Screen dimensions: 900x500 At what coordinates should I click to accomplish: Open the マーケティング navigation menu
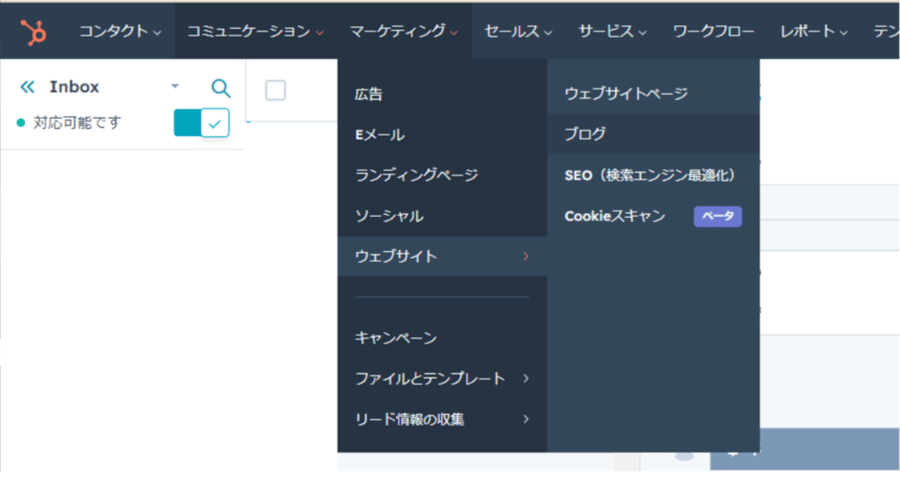(x=404, y=32)
